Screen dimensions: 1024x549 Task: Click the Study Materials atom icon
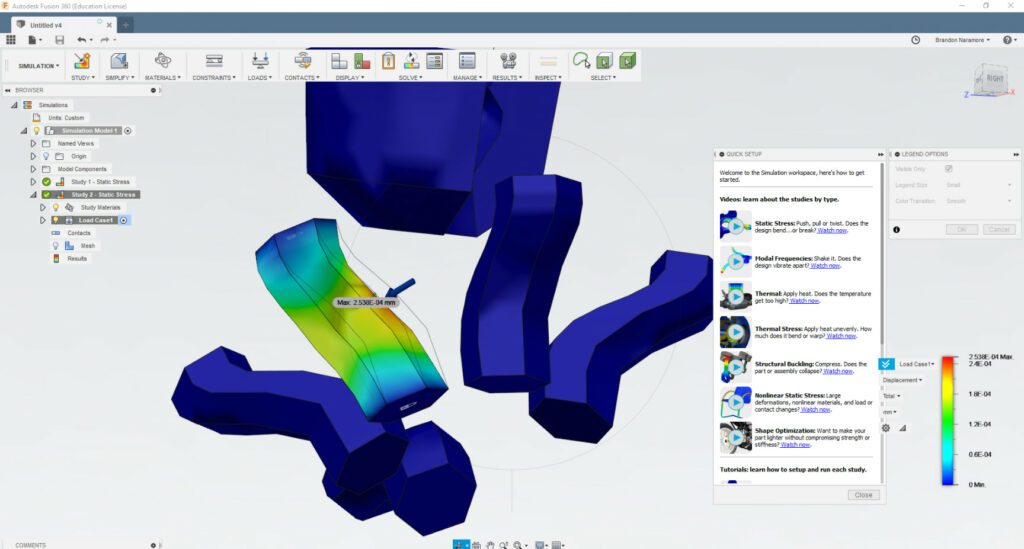(163, 61)
